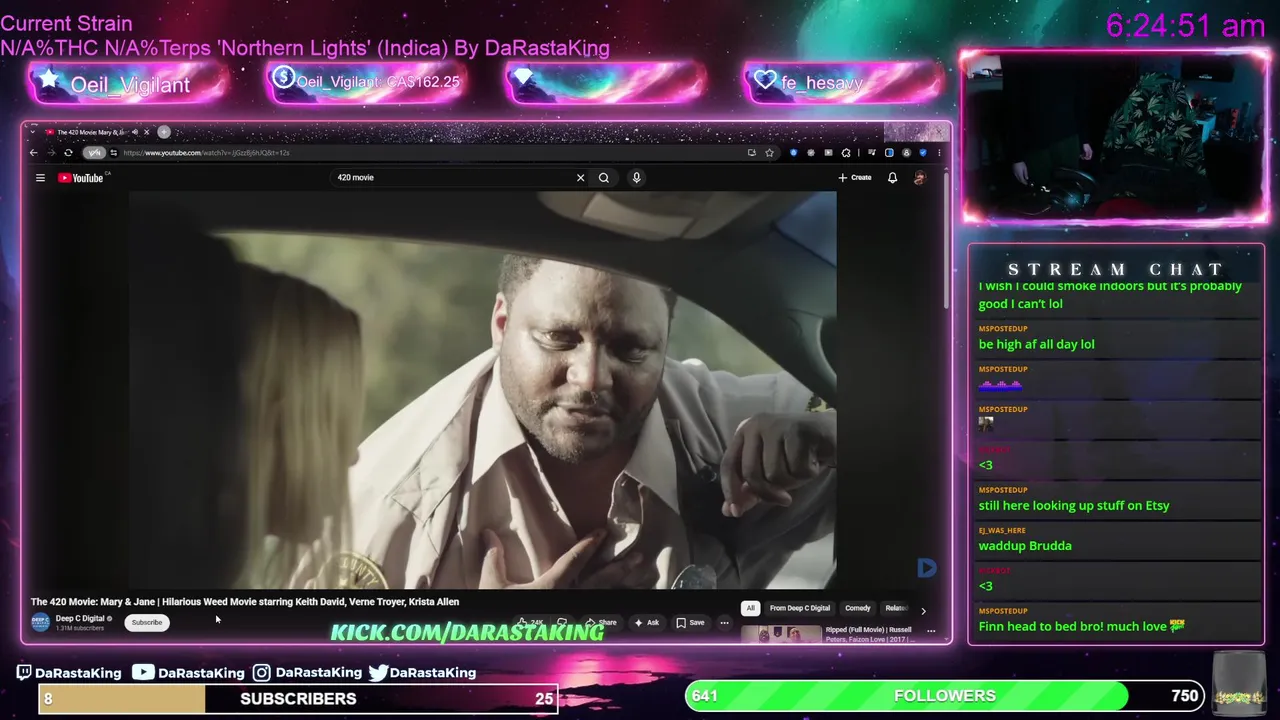The height and width of the screenshot is (720, 1280).
Task: Click the FOLLOWERS goal progress bar
Action: coord(945,696)
